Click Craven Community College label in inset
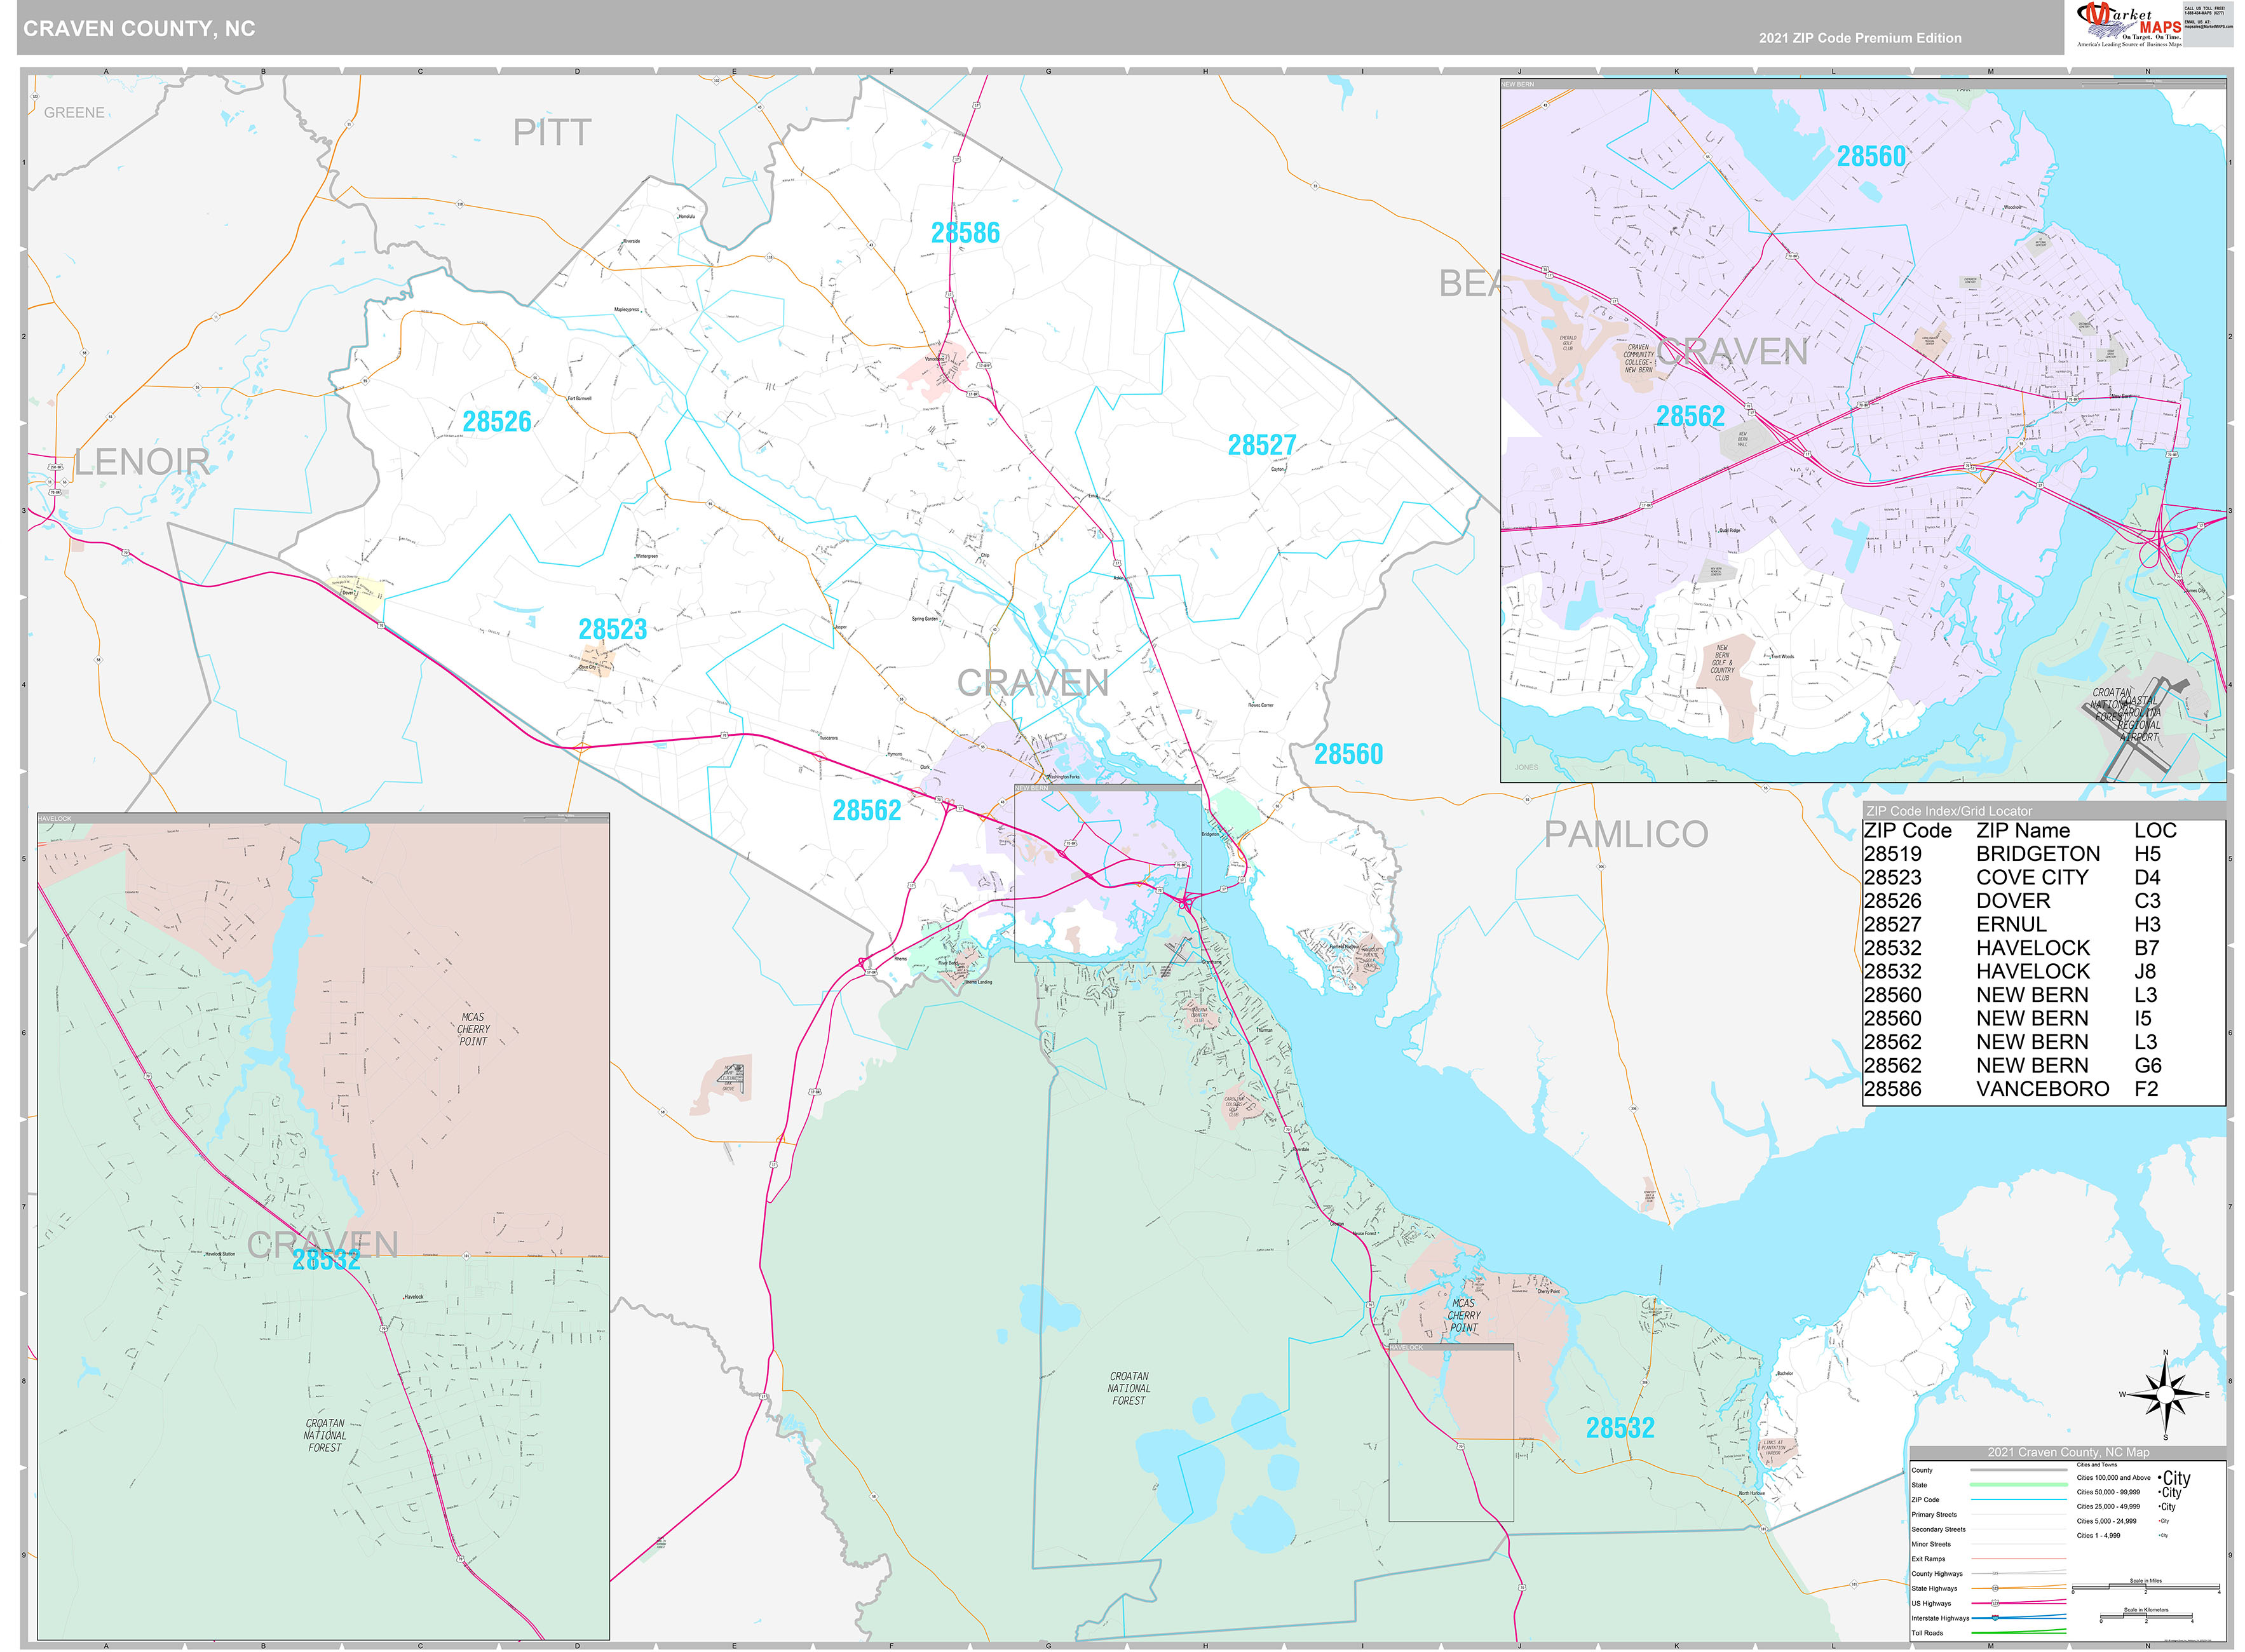This screenshot has width=2245, height=1652. click(x=1638, y=359)
